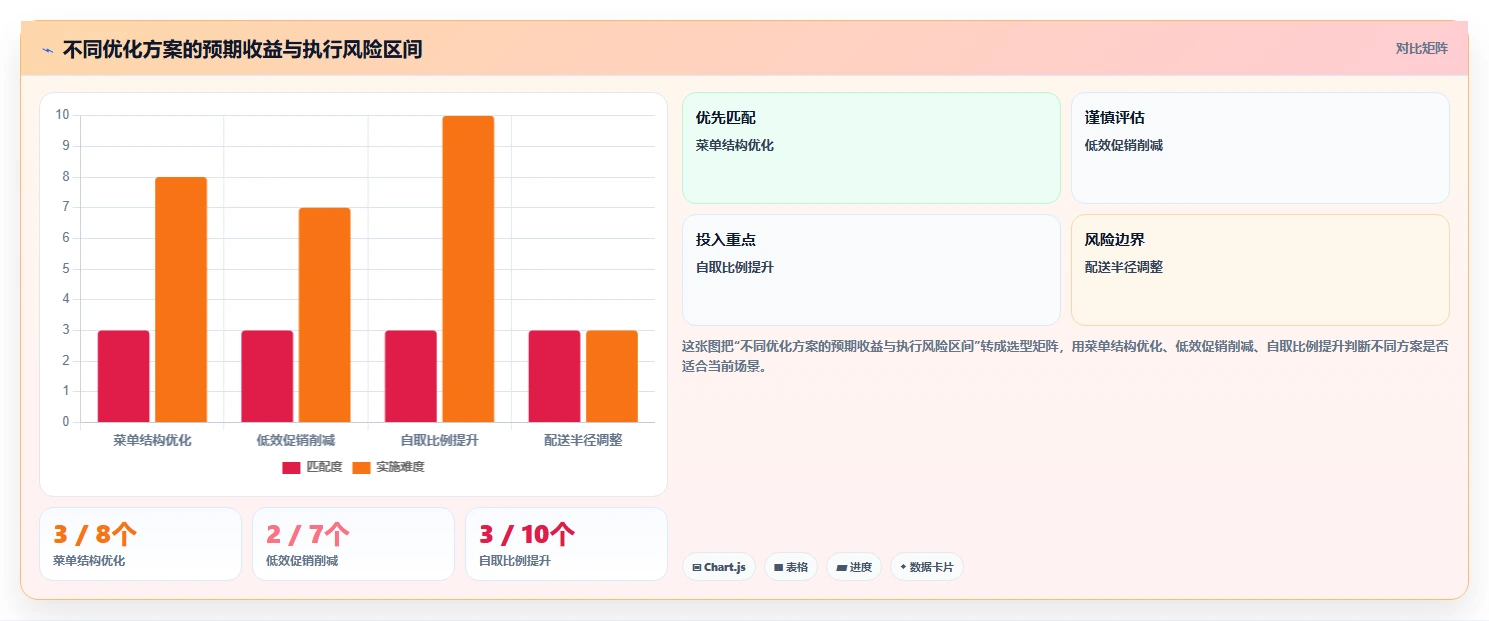The image size is (1489, 621).
Task: Click the 自取比例提升 text in 投入重点 card
Action: point(735,267)
